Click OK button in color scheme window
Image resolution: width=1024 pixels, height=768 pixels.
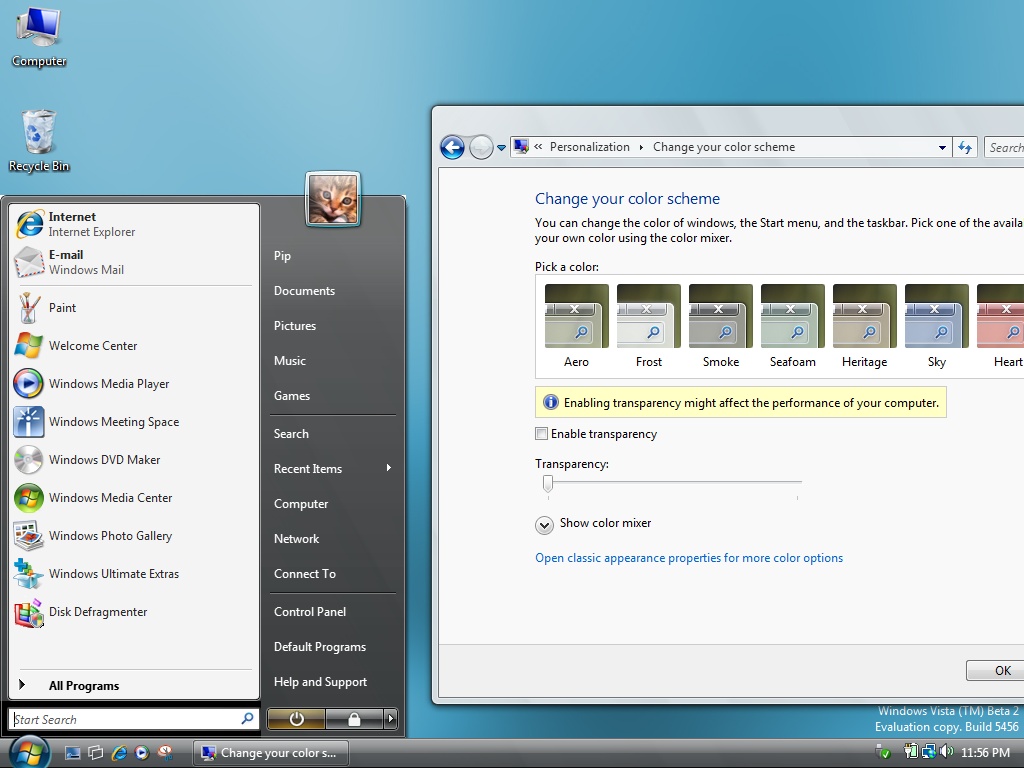tap(997, 671)
